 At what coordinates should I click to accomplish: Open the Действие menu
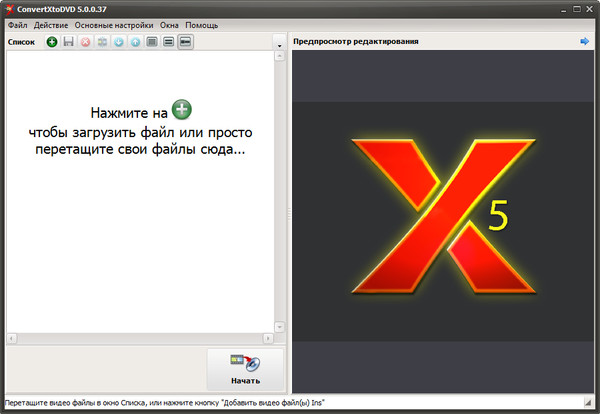(51, 24)
